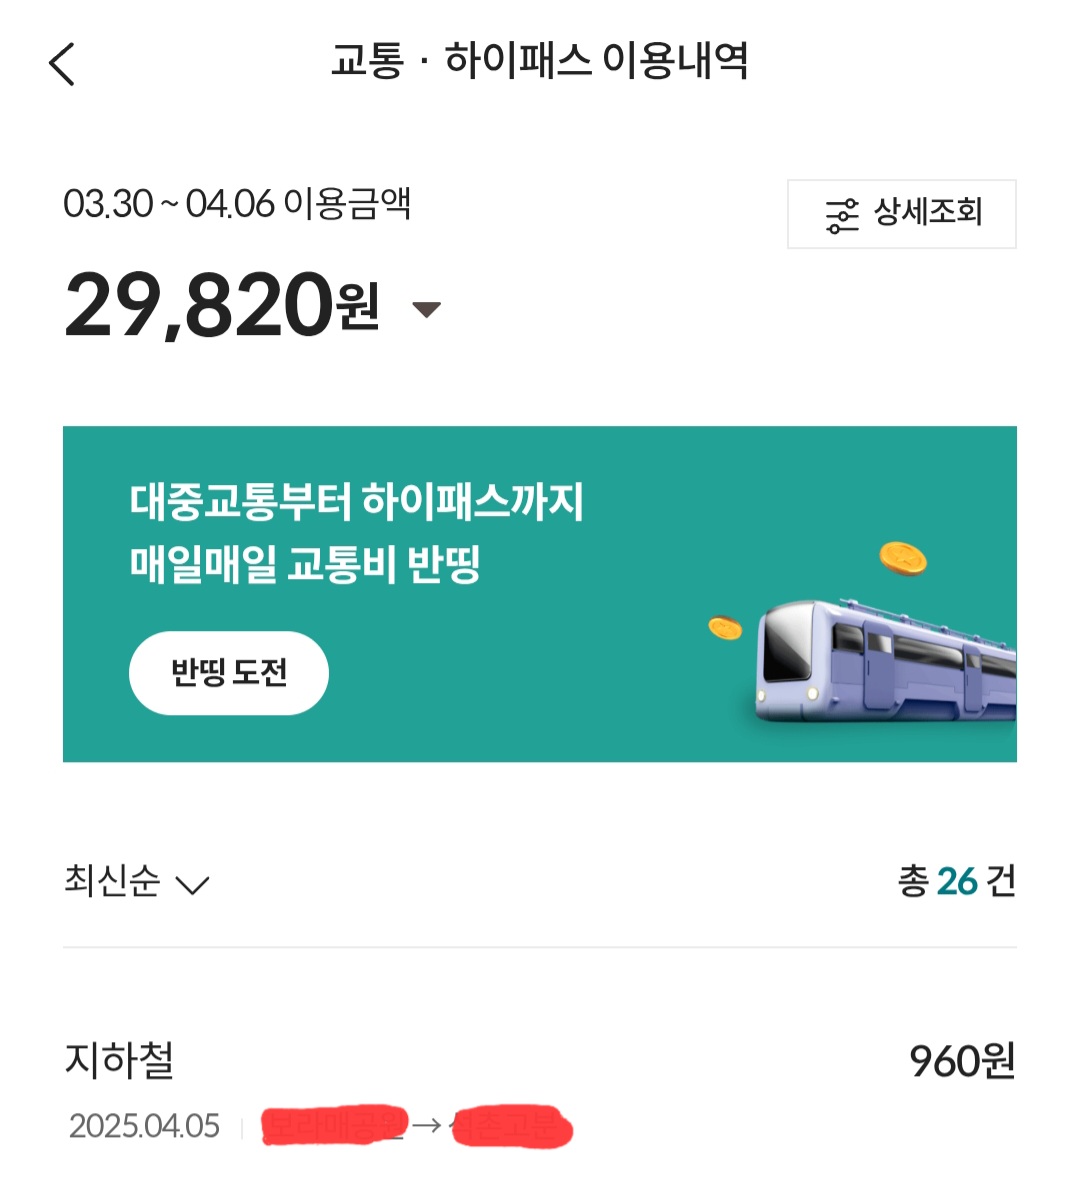Tap the 29,820원 total amount
This screenshot has height=1192, width=1080.
[222, 305]
